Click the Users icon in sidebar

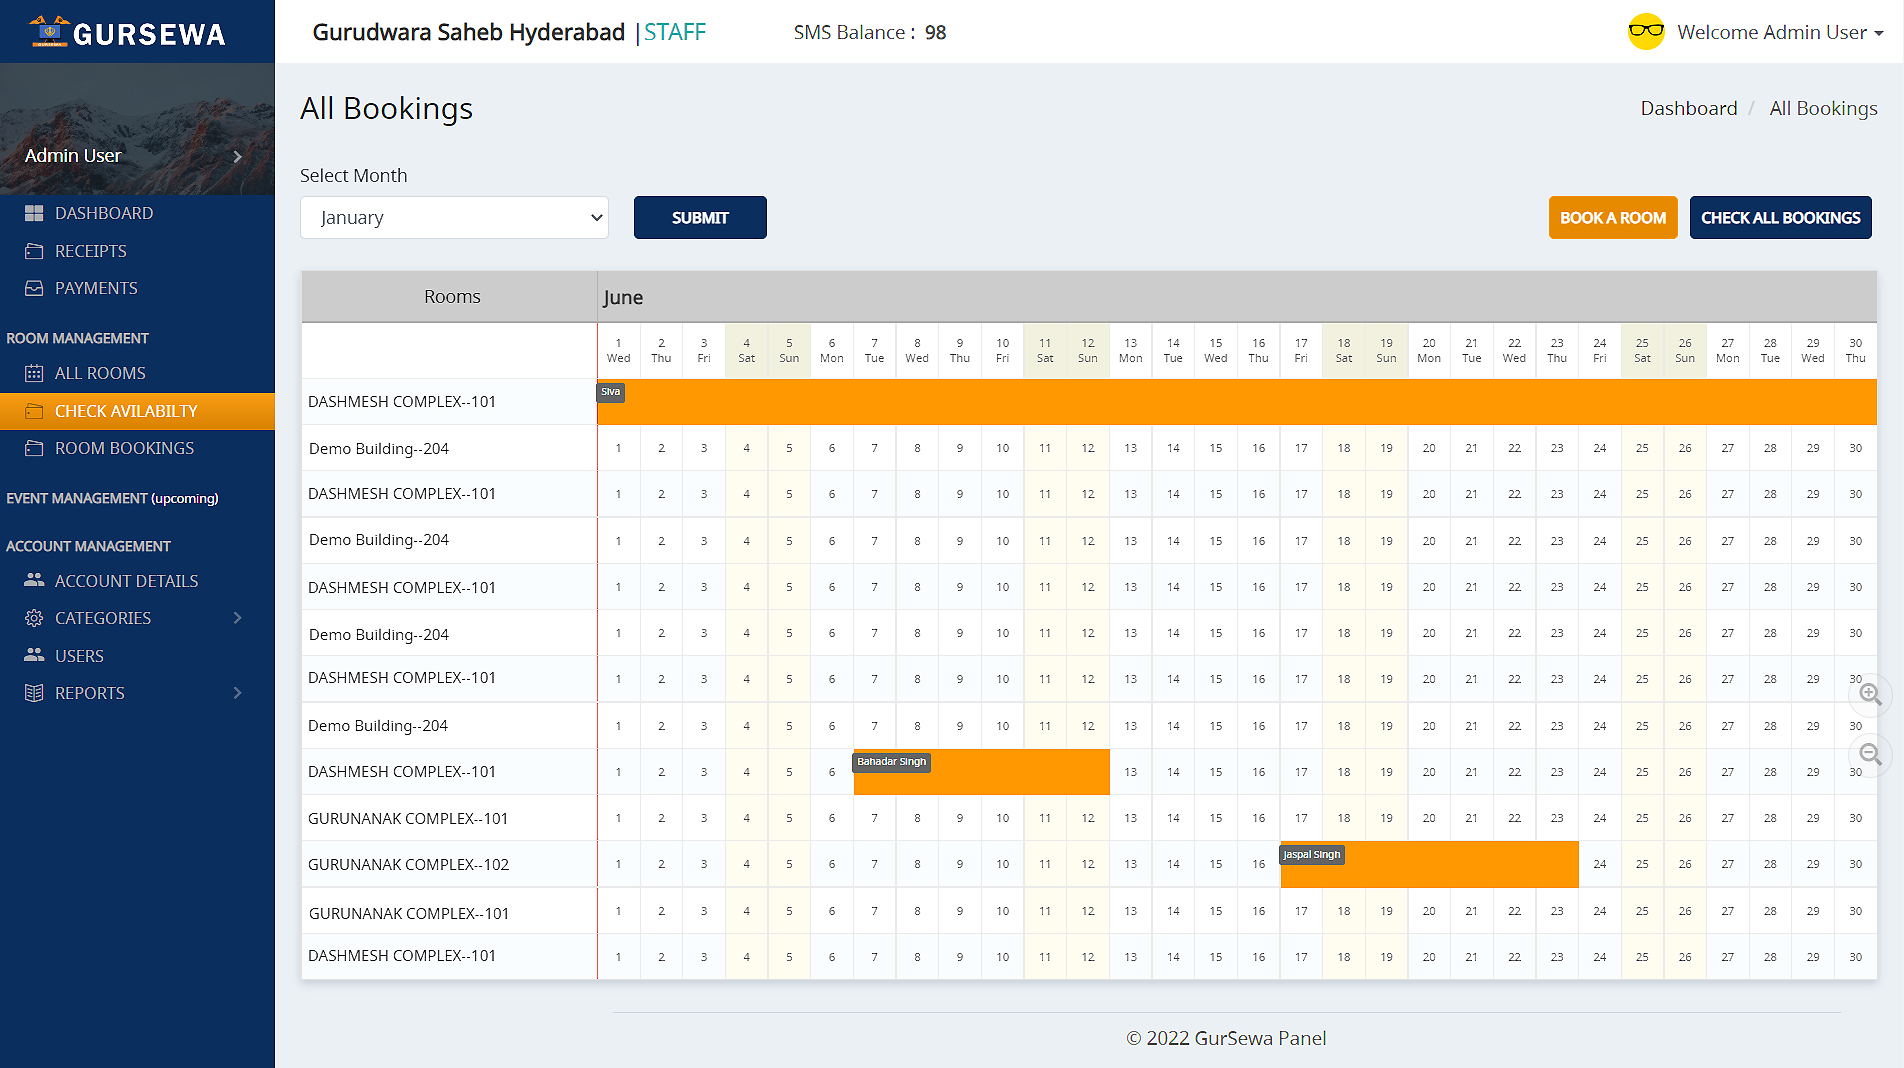pos(34,655)
